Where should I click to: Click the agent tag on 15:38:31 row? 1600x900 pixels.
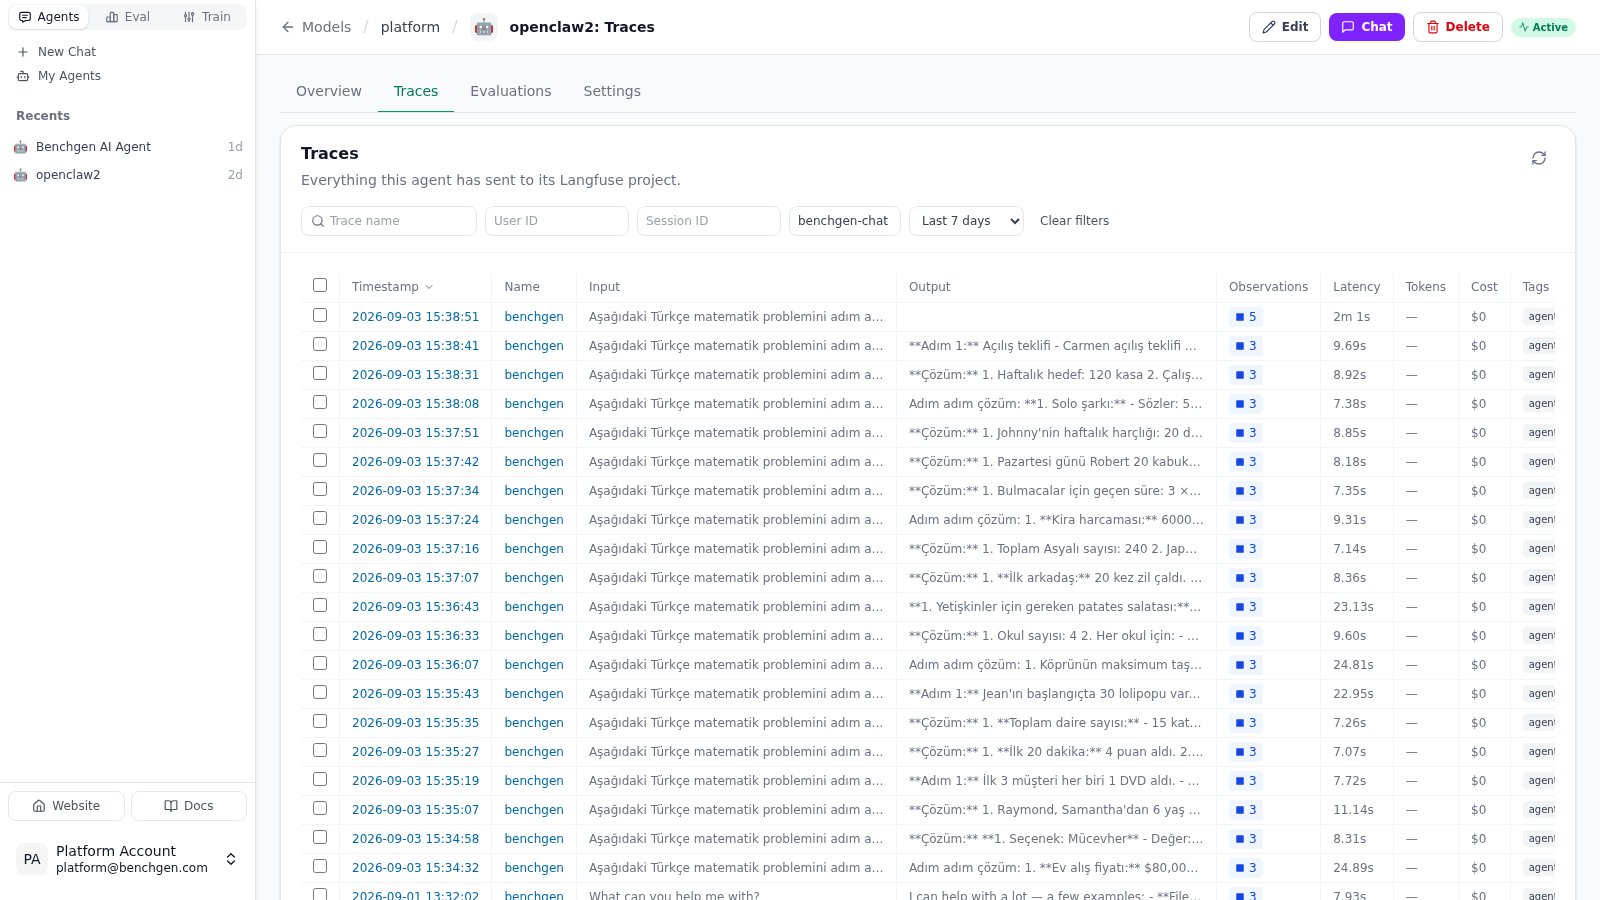click(x=1541, y=375)
